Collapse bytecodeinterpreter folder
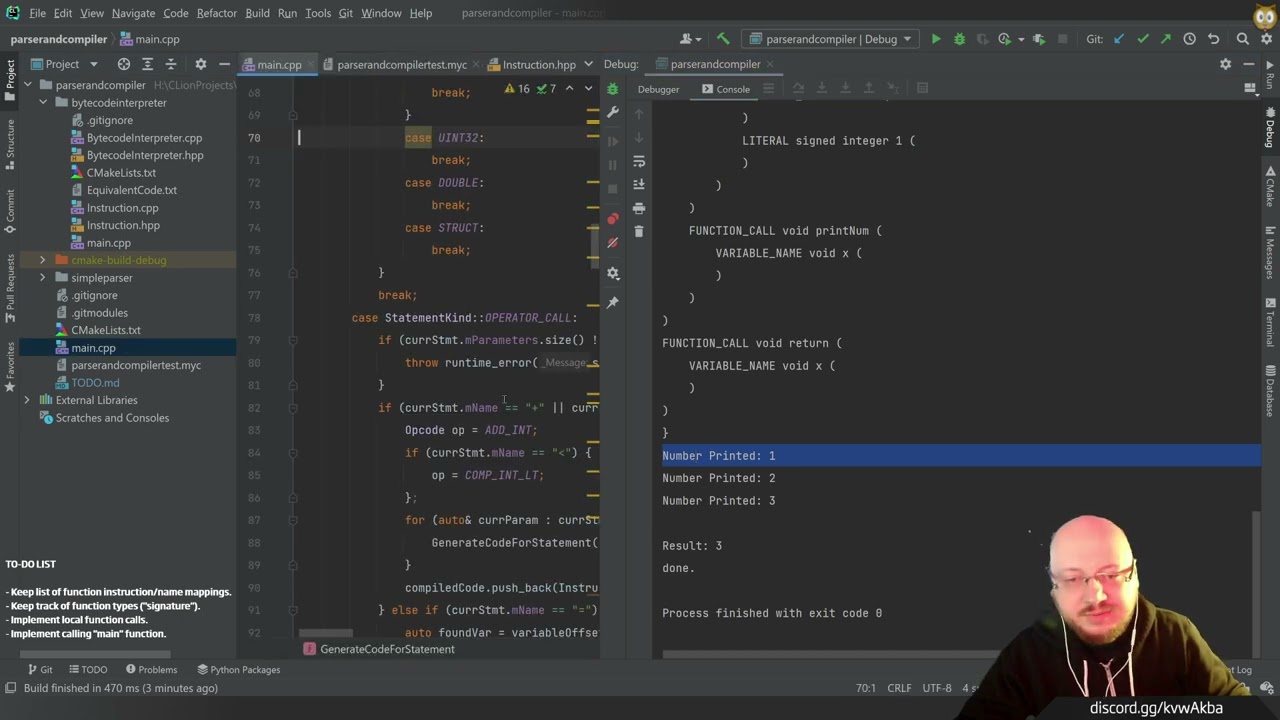Screen dimensions: 1280x720 coord(43,103)
